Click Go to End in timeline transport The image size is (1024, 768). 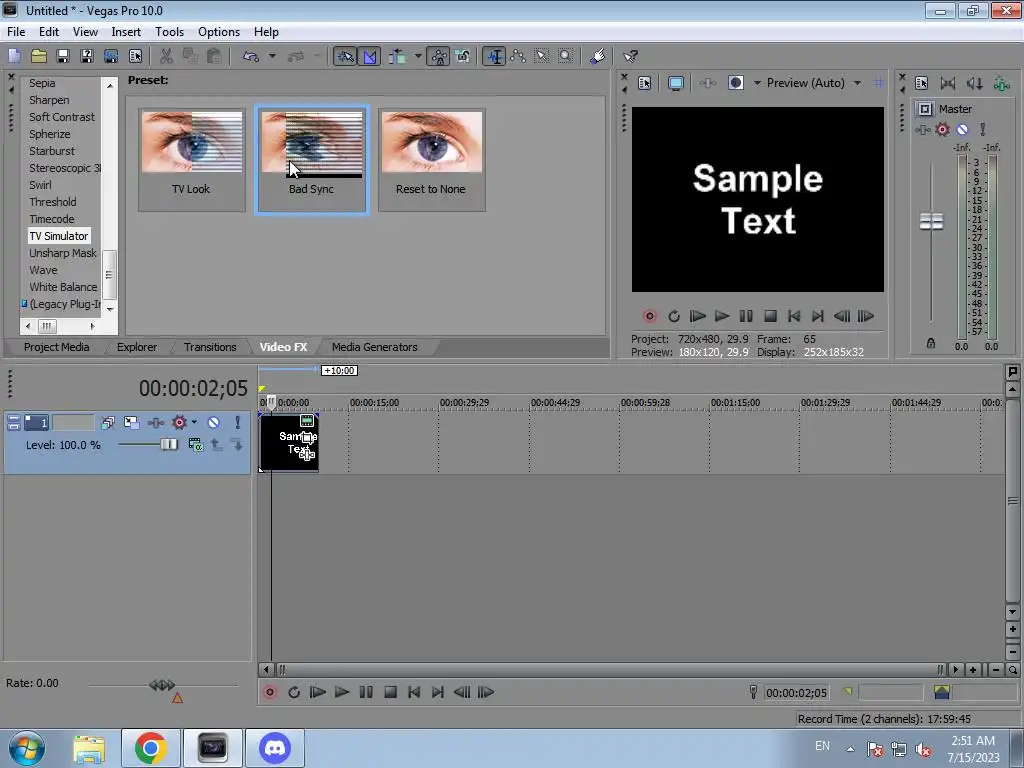pyautogui.click(x=438, y=692)
